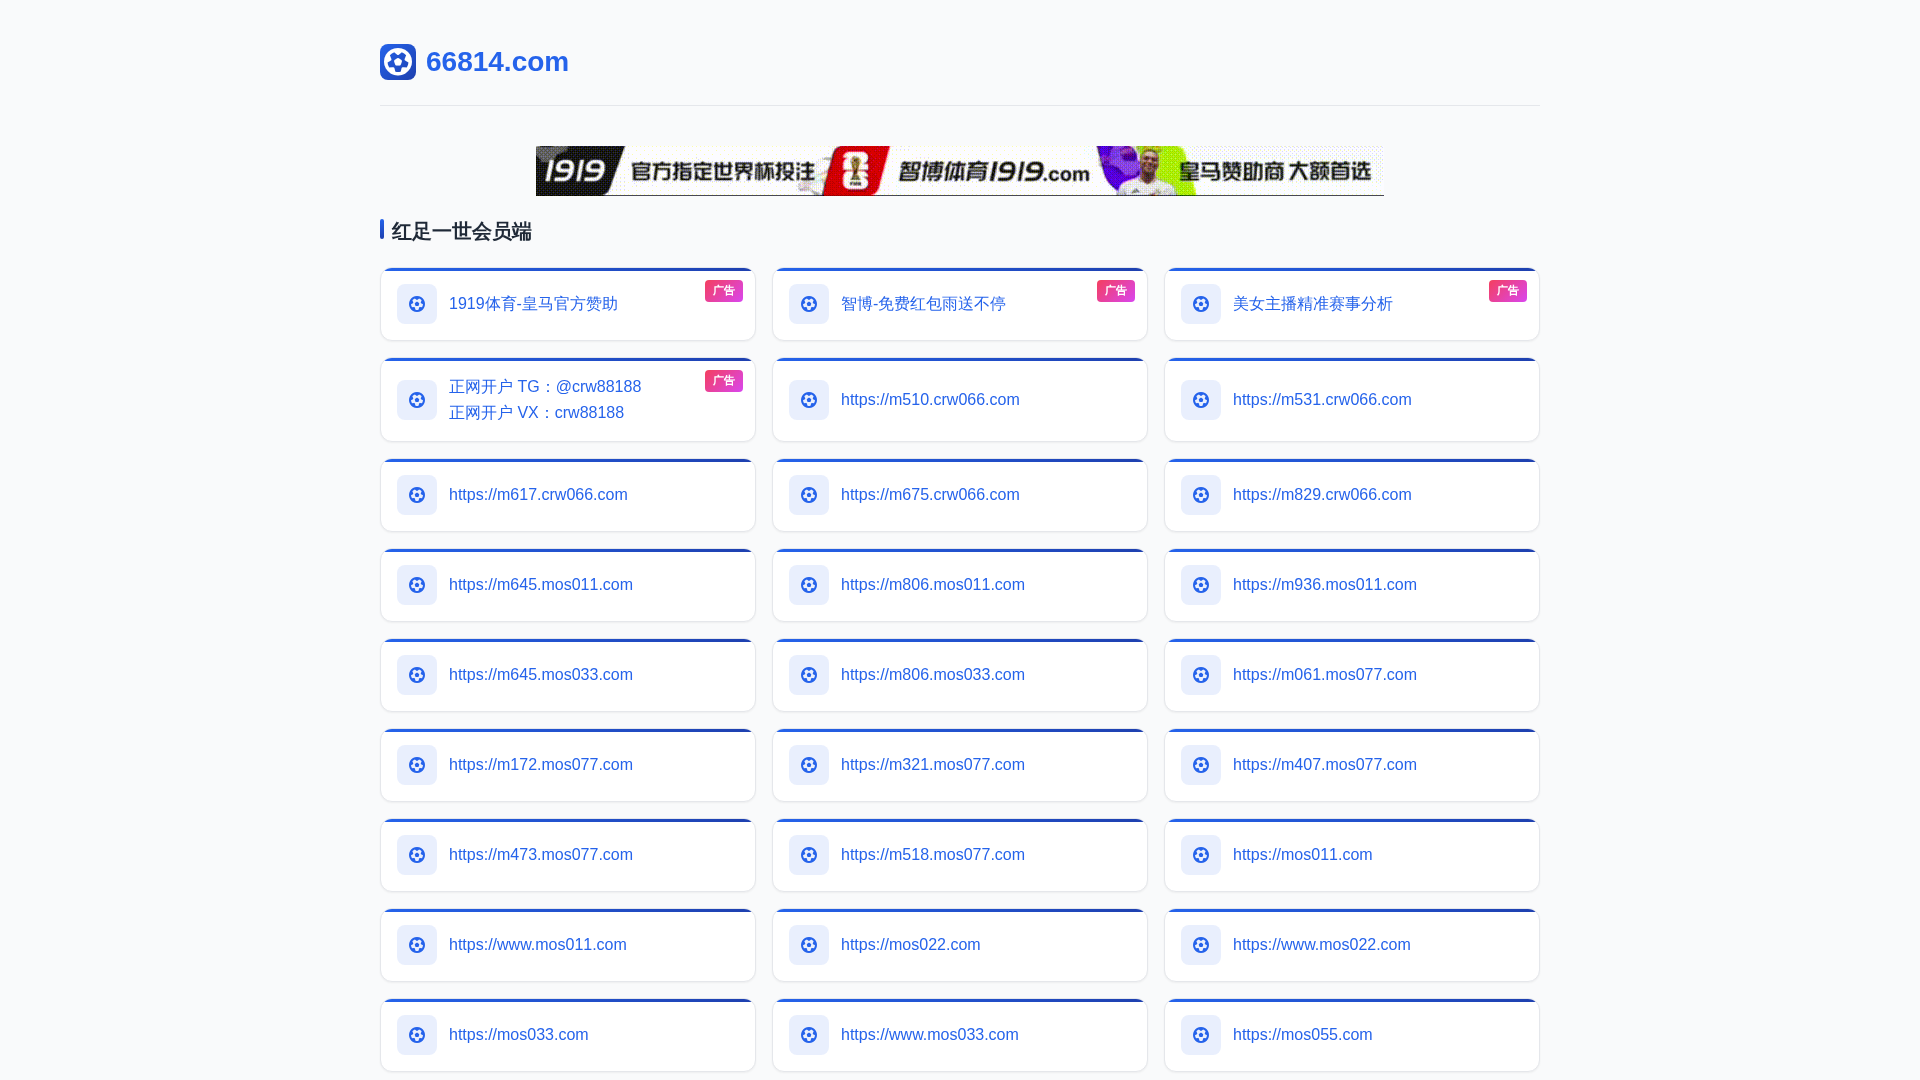Open 智博-免费红包雨送不停 link
The image size is (1920, 1080).
(923, 304)
